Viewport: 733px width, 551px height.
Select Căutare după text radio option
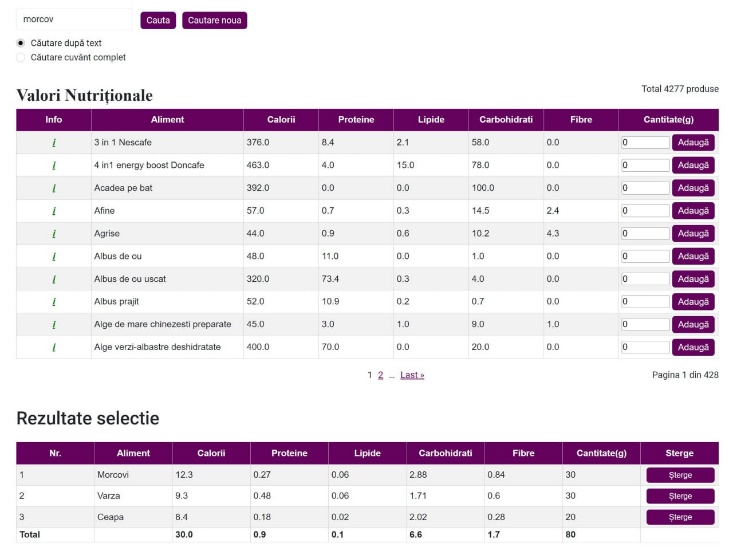21,43
